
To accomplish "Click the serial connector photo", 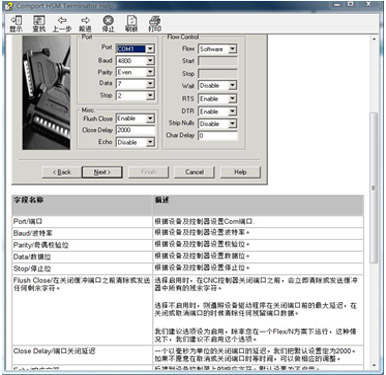I will pyautogui.click(x=46, y=92).
